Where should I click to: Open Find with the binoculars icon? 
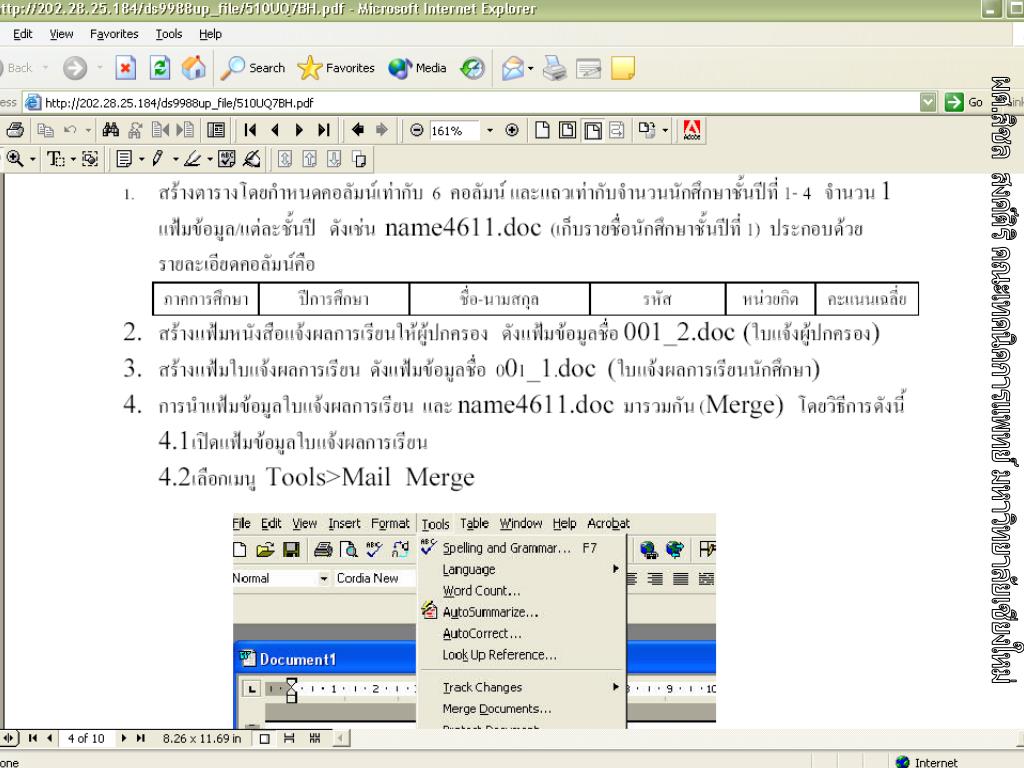pos(110,130)
